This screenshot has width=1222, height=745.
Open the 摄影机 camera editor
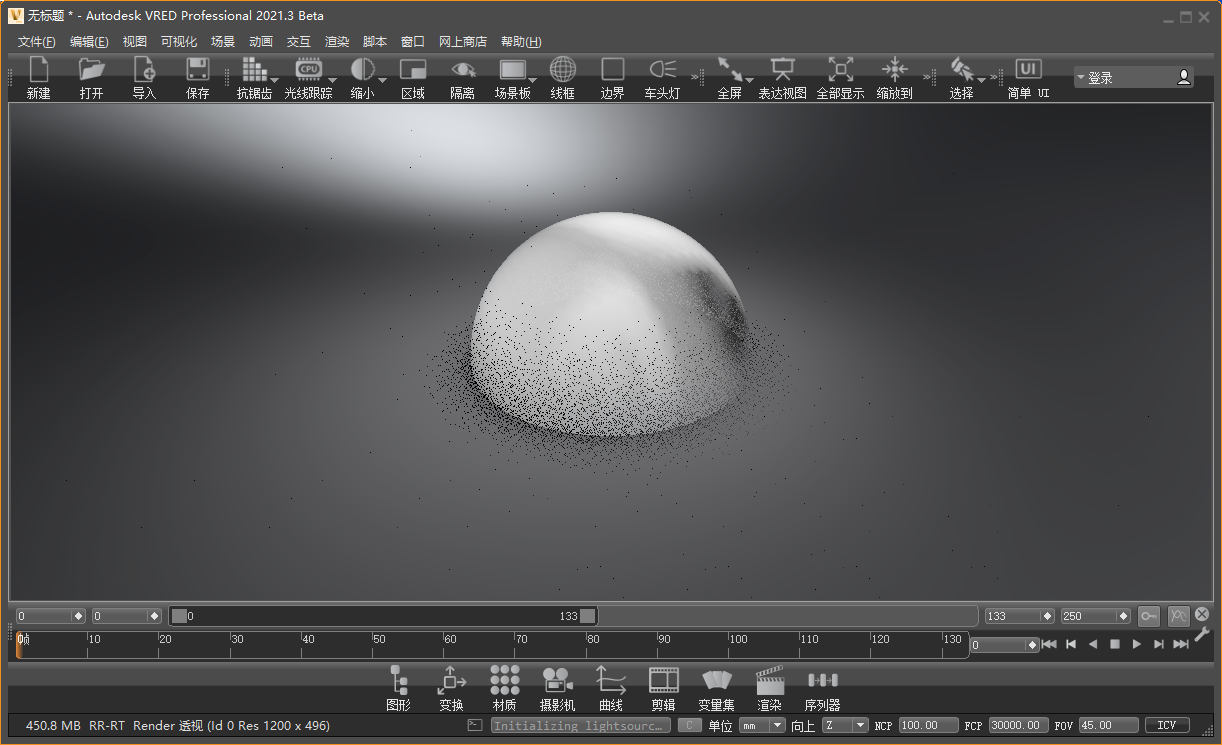coord(557,682)
